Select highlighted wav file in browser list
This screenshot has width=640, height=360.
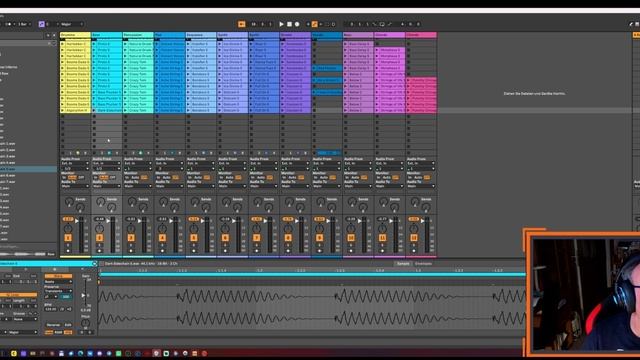28,169
